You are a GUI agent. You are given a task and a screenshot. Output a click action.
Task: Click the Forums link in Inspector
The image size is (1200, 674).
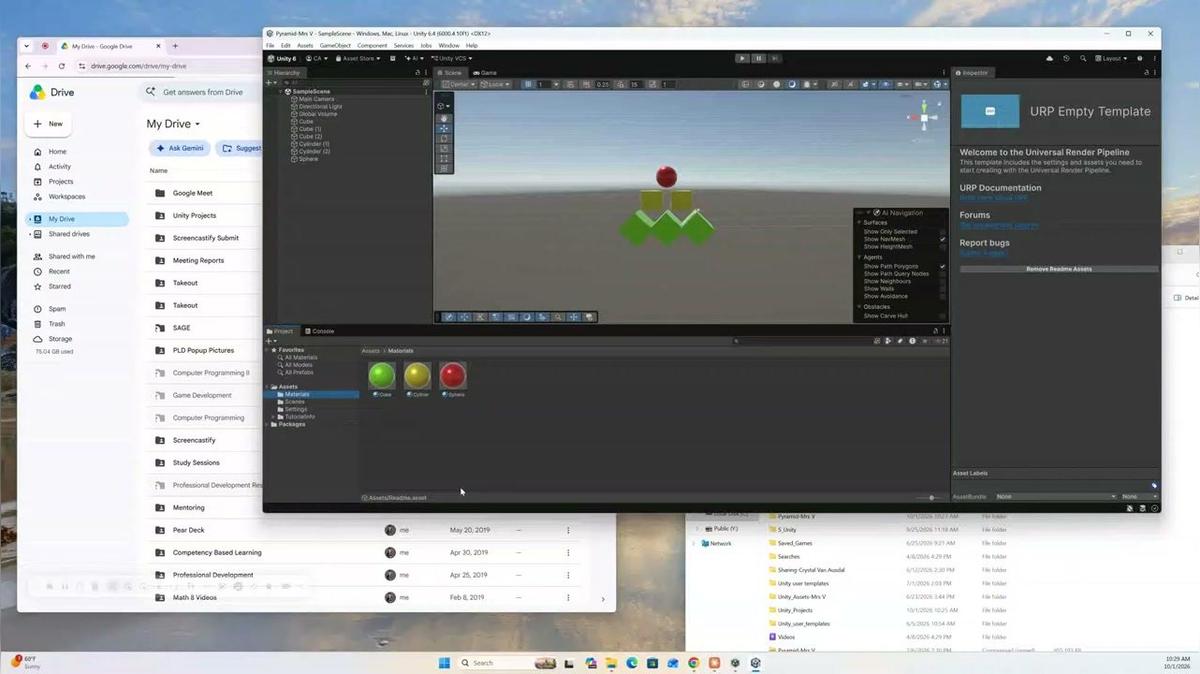[999, 225]
